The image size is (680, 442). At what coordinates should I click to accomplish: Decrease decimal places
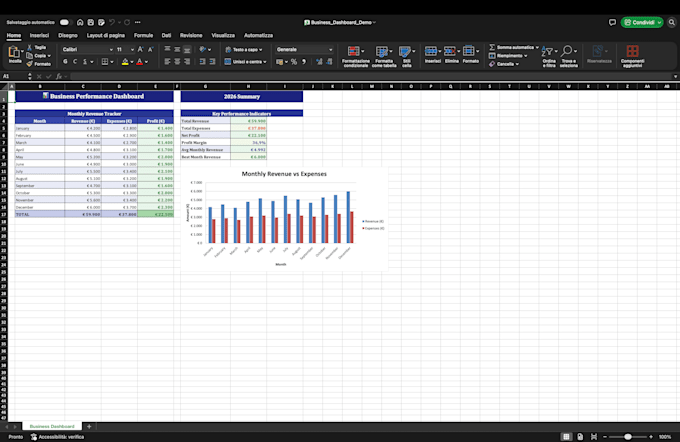coord(329,62)
